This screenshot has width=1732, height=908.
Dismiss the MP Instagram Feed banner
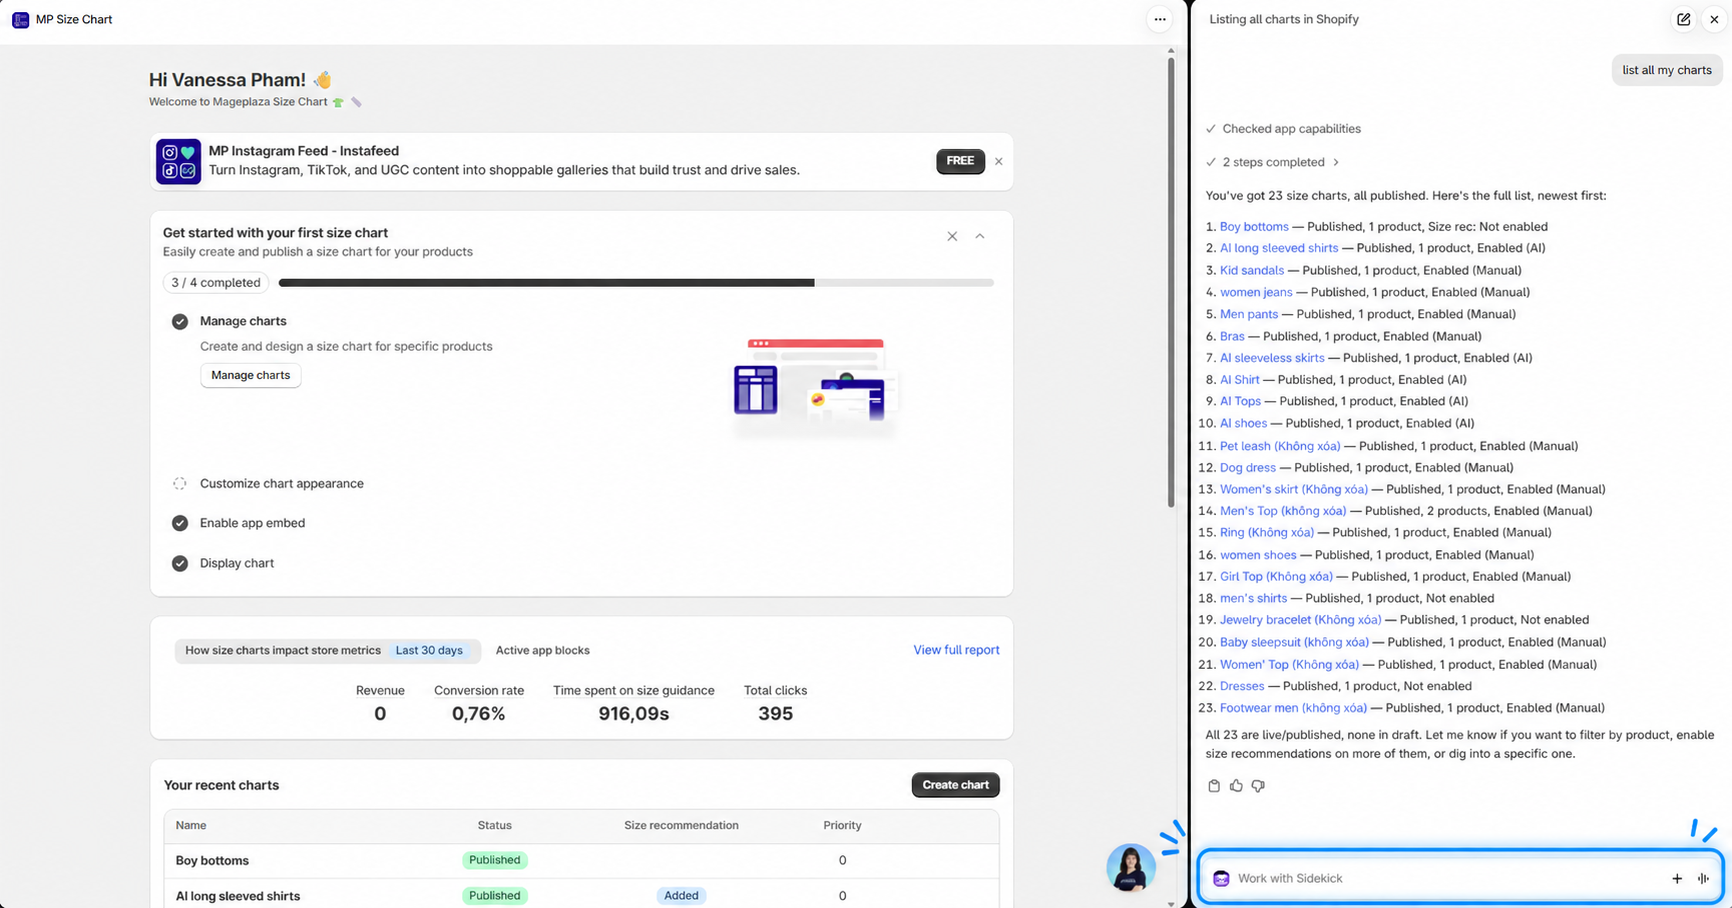[x=998, y=161]
